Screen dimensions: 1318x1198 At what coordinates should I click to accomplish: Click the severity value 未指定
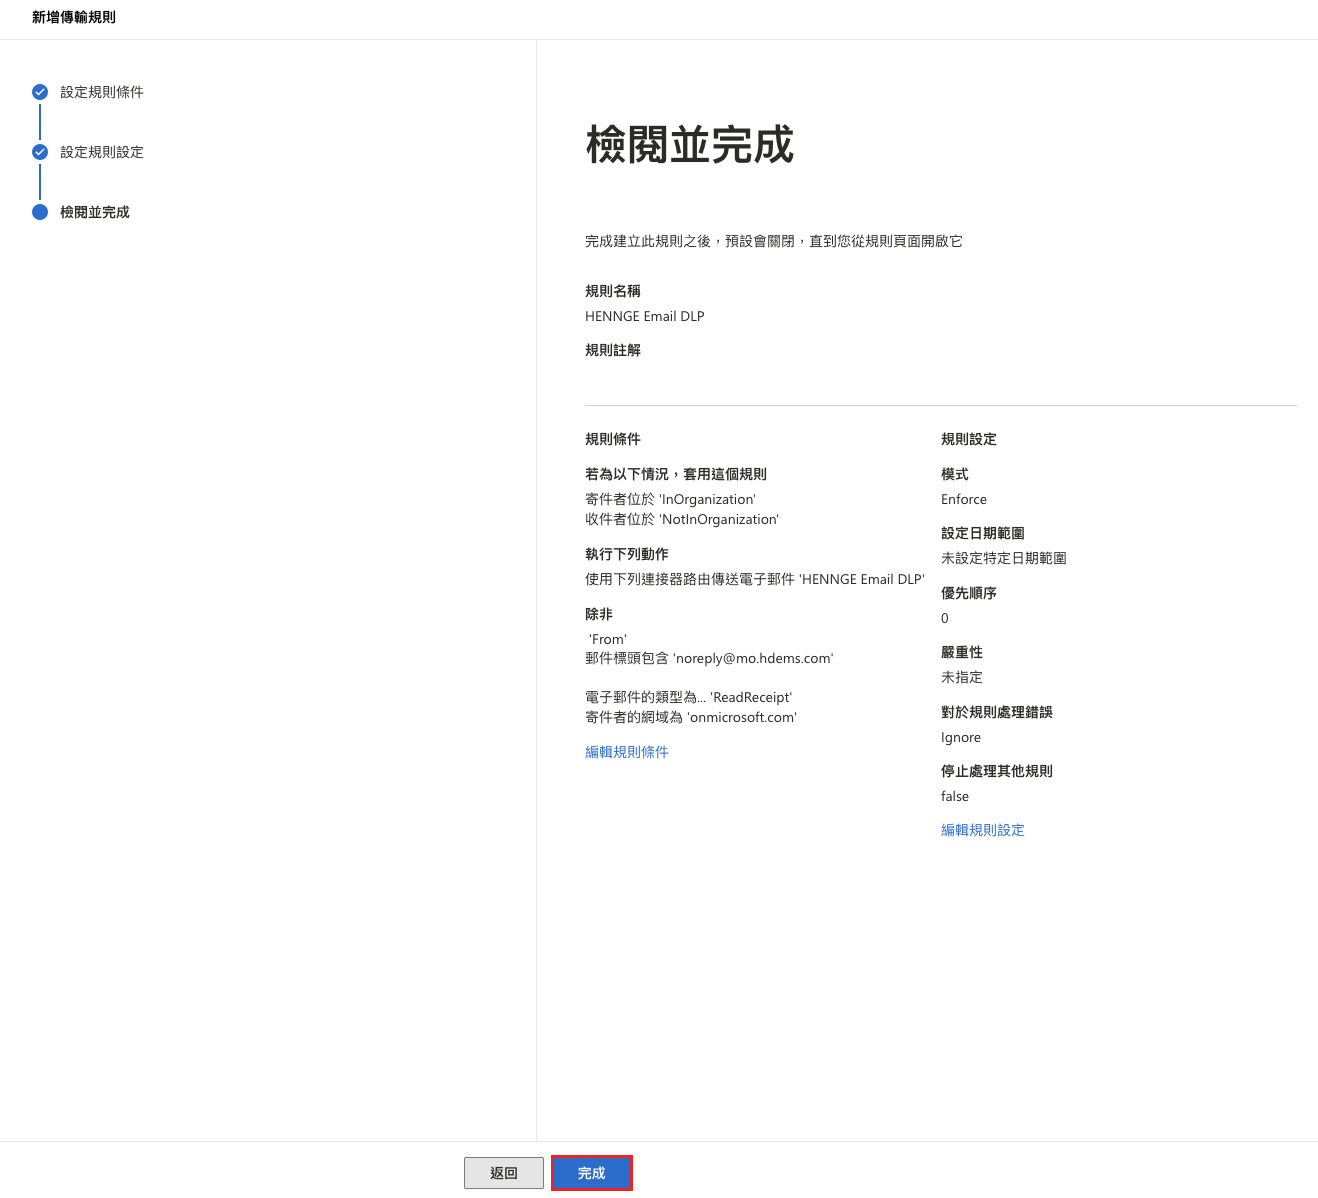[x=962, y=677]
